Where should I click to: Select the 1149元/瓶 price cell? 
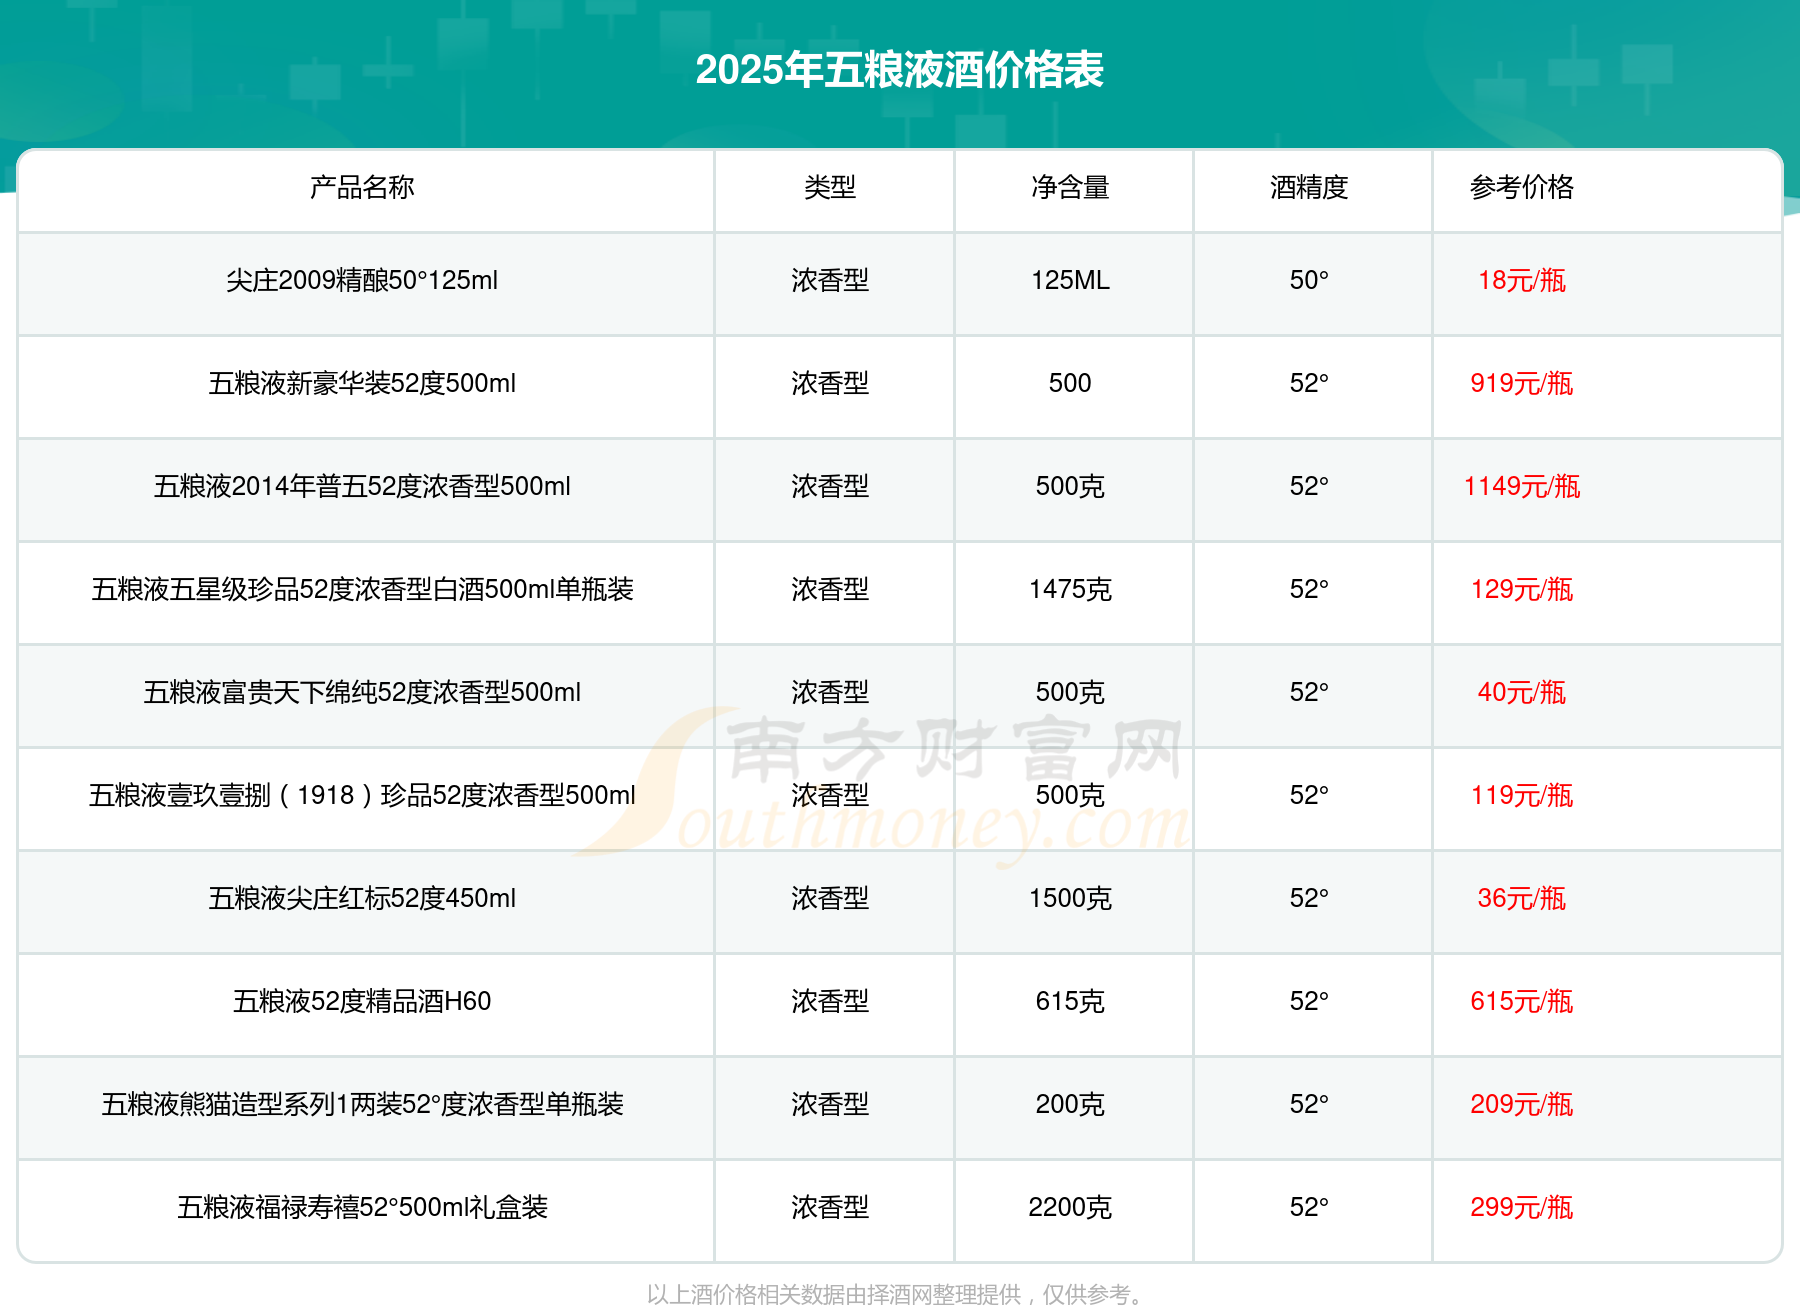(x=1521, y=486)
